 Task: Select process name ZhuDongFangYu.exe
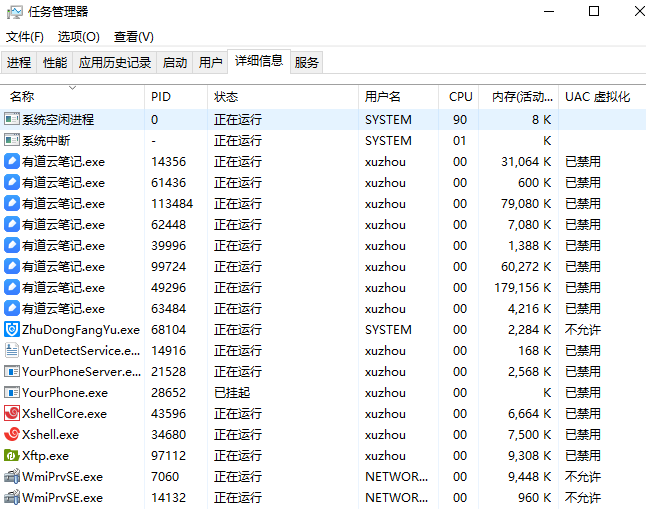pos(81,330)
